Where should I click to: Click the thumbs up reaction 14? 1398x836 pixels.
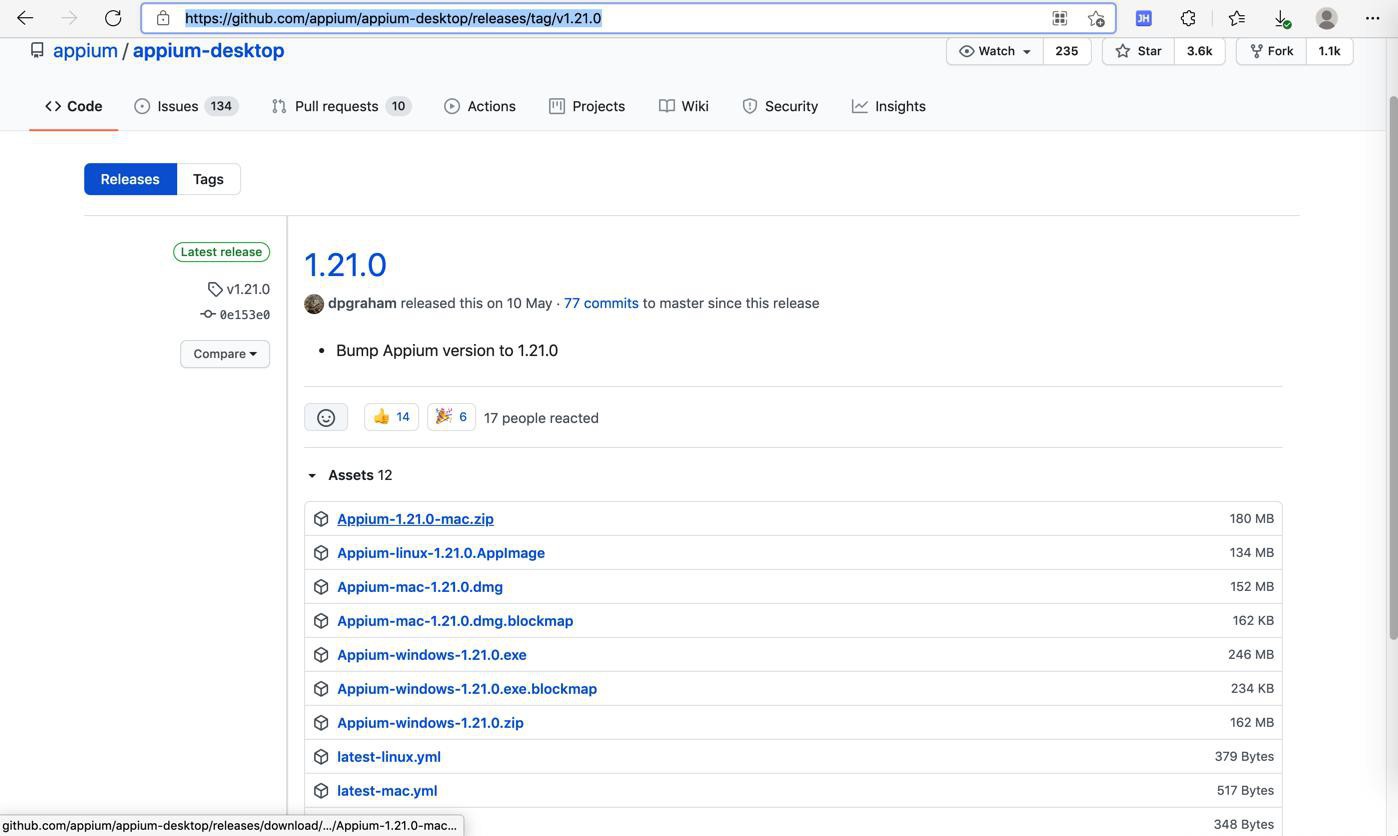391,417
